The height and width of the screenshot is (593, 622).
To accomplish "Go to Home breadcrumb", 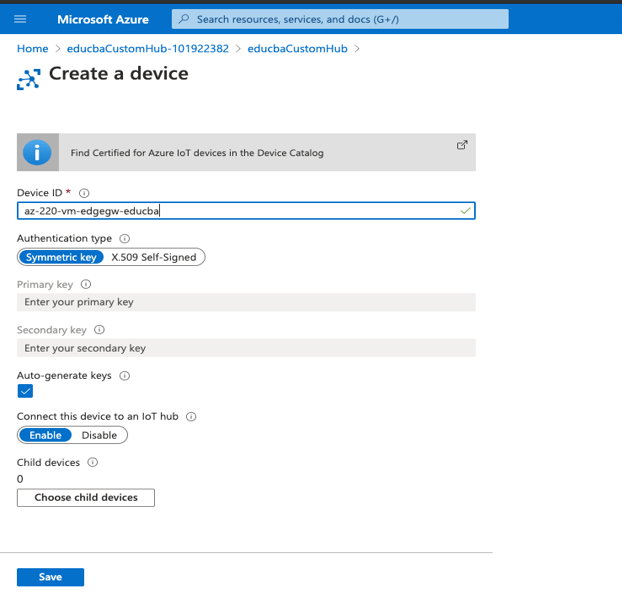I will coord(33,48).
